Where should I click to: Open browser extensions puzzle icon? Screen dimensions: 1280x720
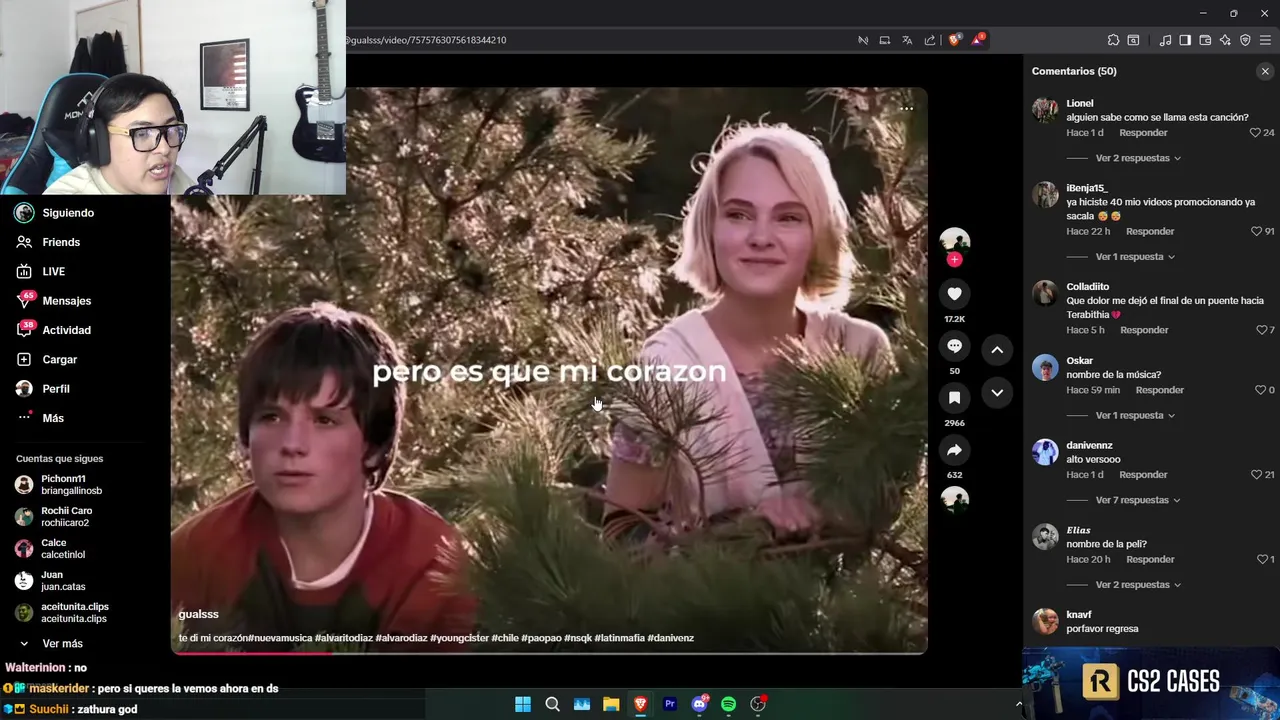click(x=1113, y=40)
